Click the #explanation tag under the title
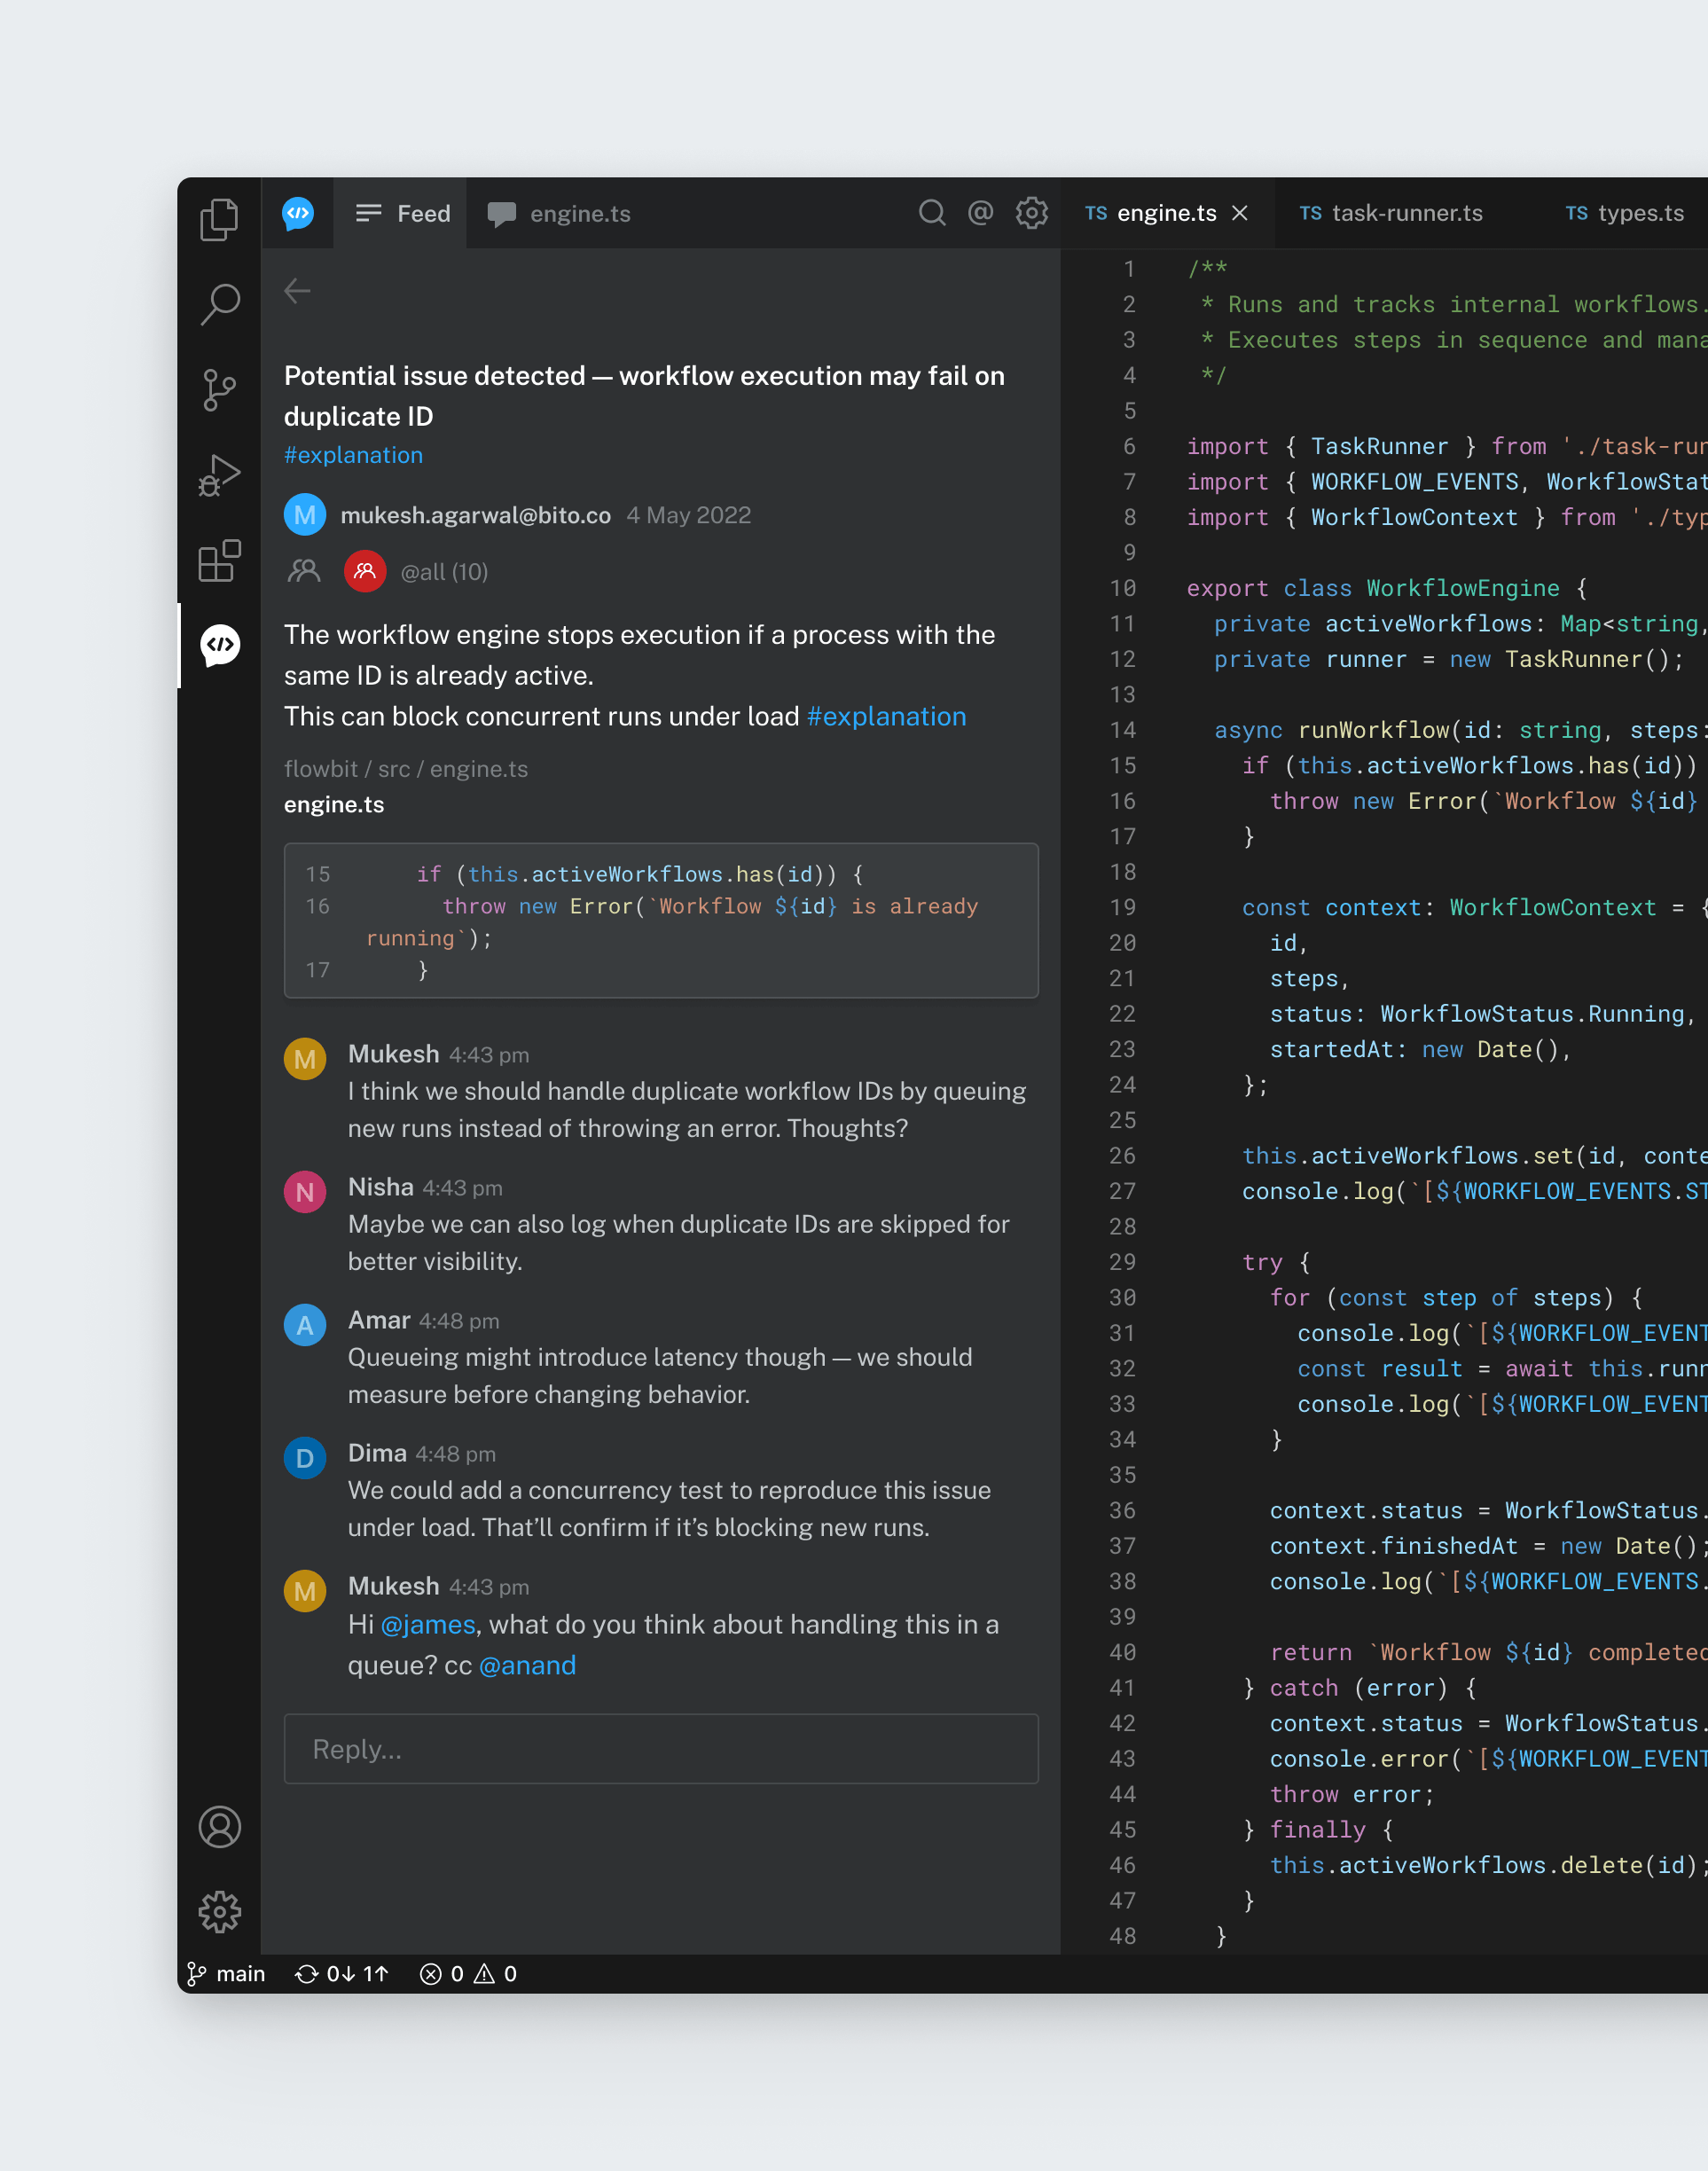Viewport: 1708px width, 2171px height. tap(353, 455)
